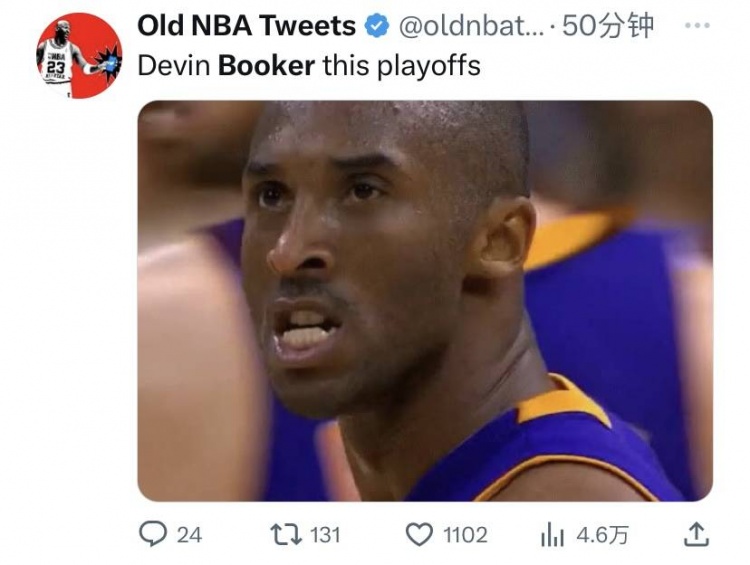Click the reply count 24
This screenshot has width=750, height=565.
coord(189,535)
